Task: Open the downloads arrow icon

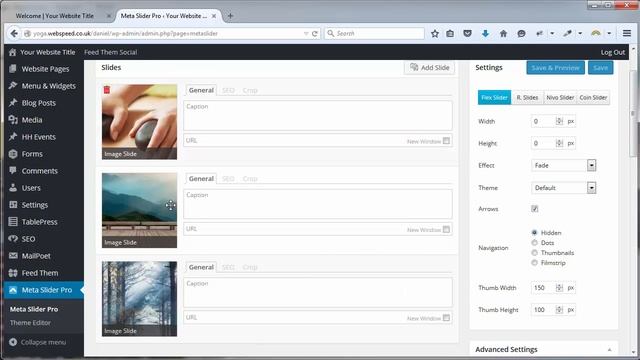Action: coord(485,33)
